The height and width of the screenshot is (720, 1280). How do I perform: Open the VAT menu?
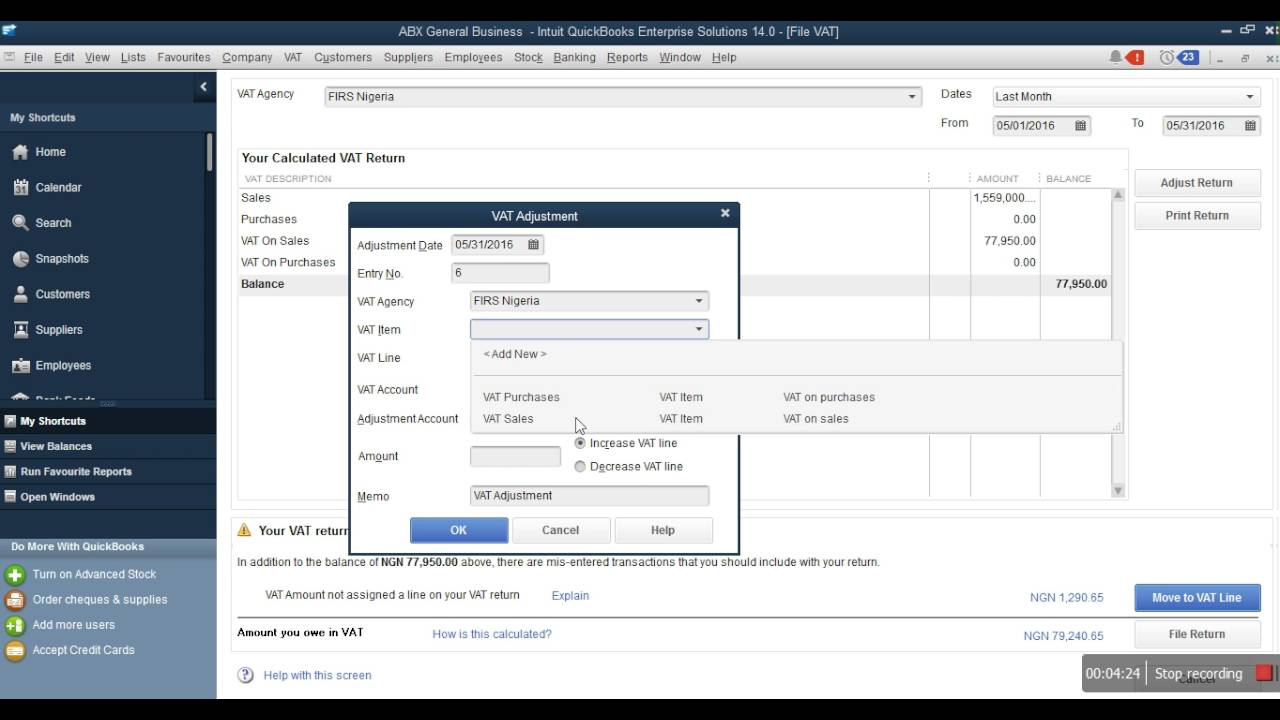(x=292, y=57)
